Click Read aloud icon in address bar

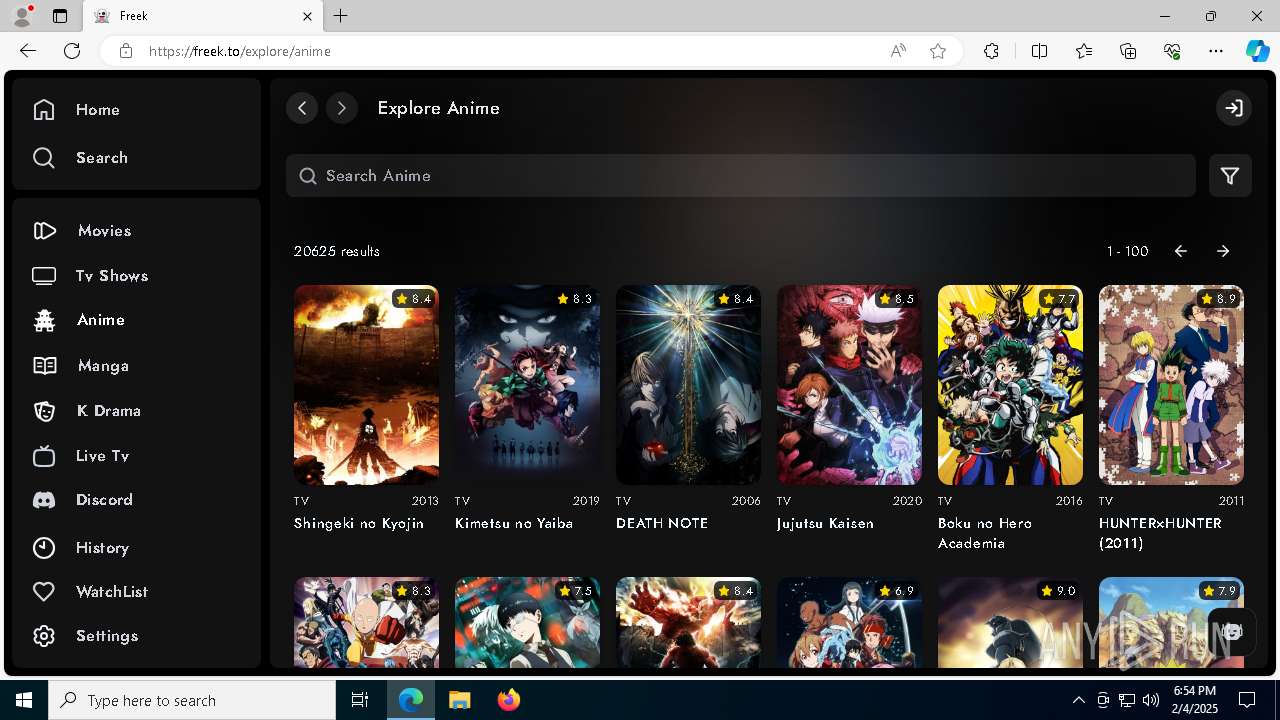pyautogui.click(x=898, y=51)
